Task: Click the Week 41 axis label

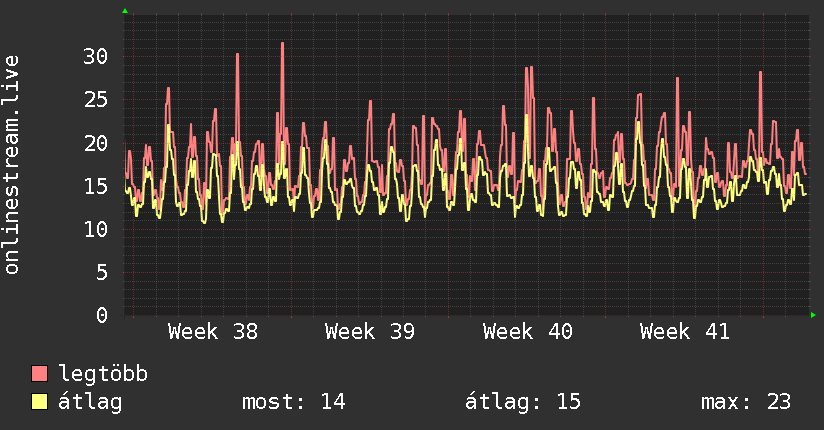Action: (x=685, y=332)
